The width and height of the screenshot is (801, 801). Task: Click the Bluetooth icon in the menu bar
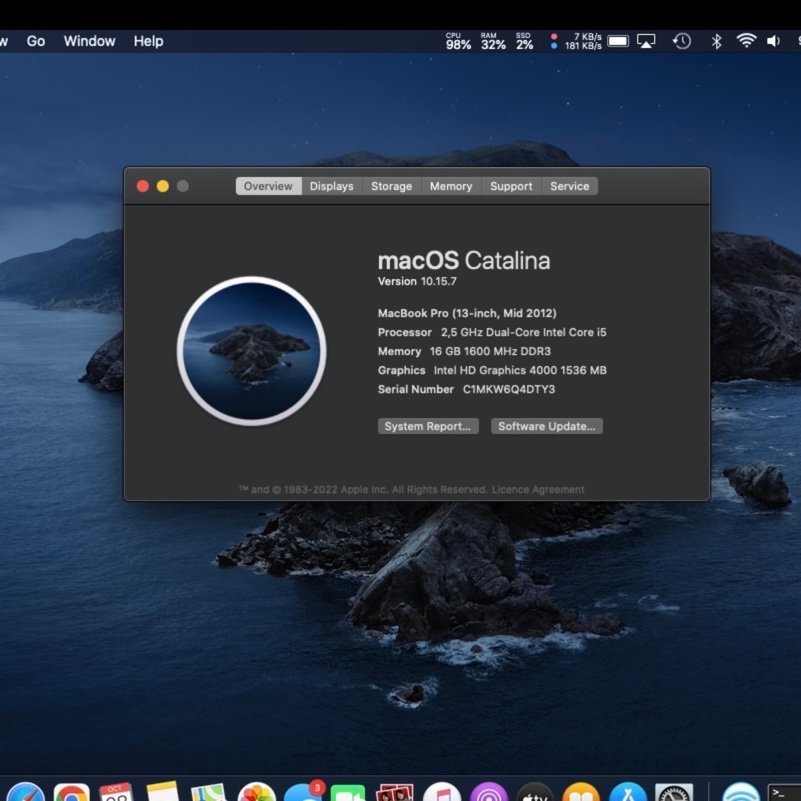coord(716,41)
